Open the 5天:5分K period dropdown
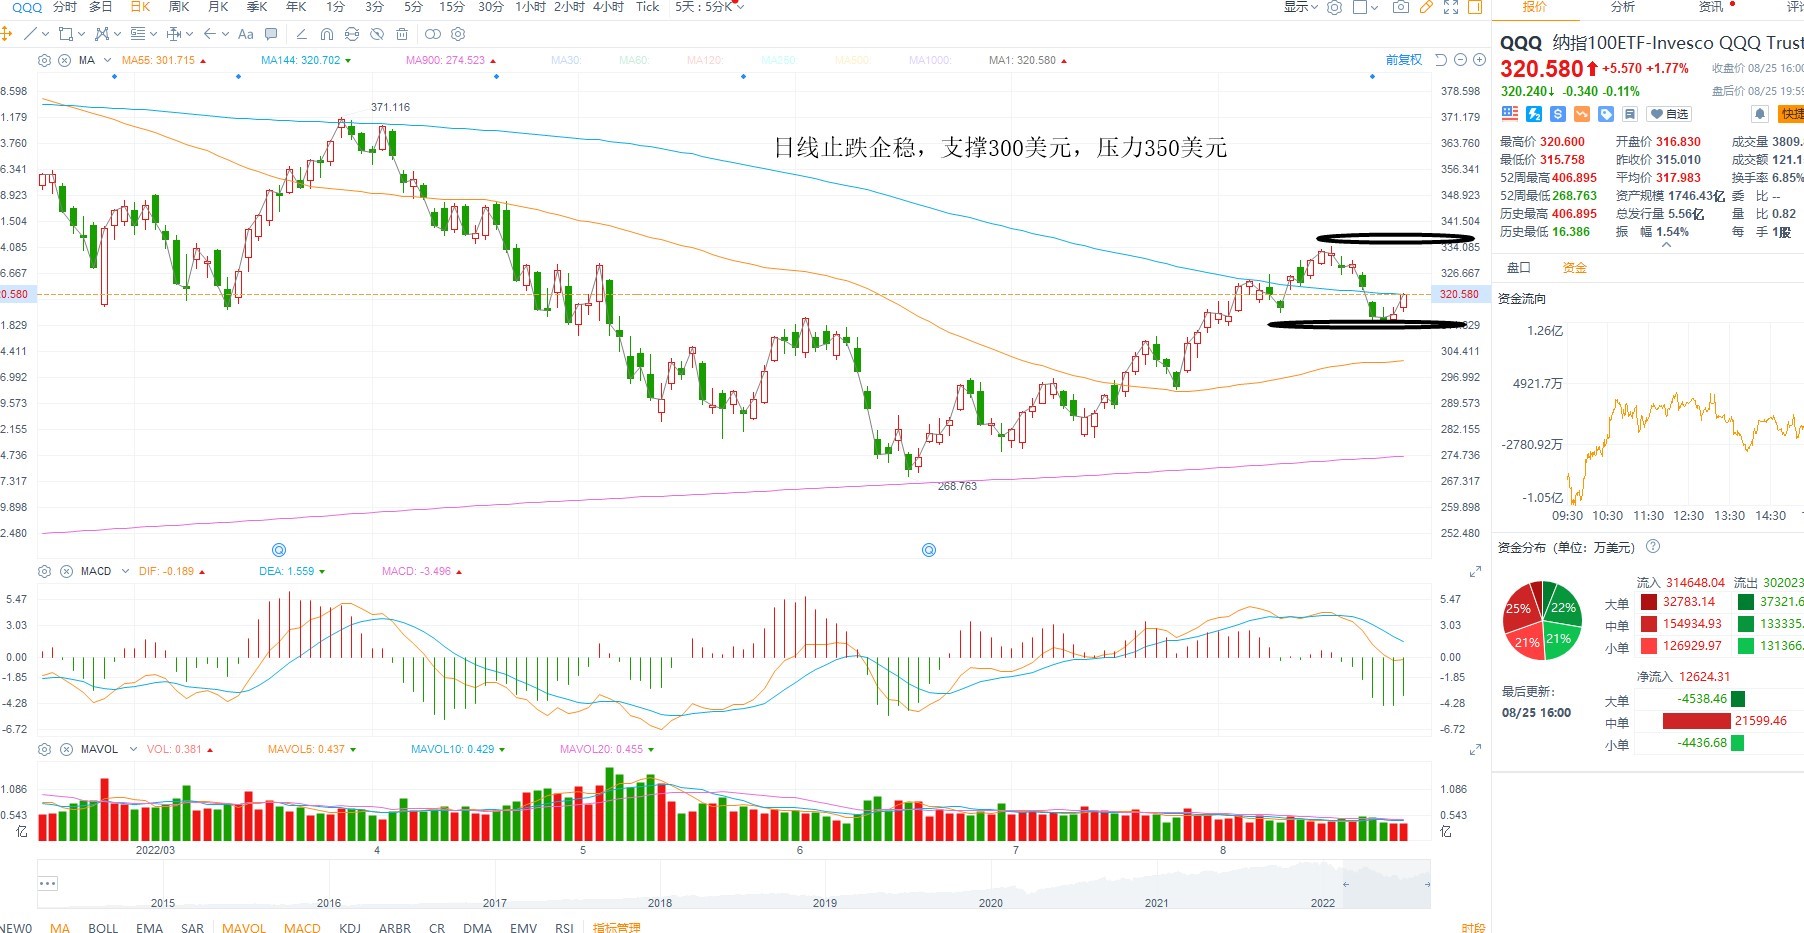 click(709, 7)
